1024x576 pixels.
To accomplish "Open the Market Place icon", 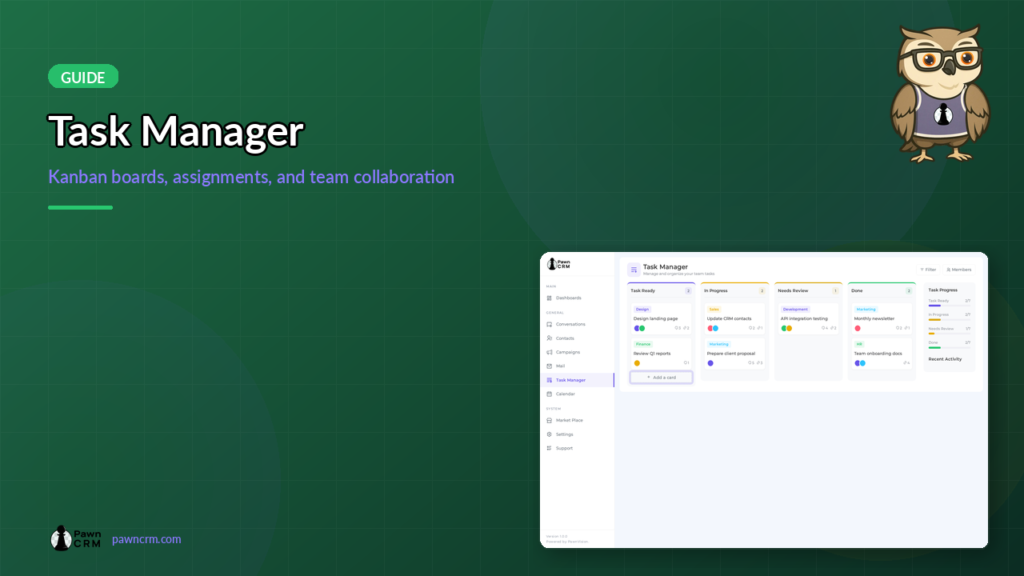I will pyautogui.click(x=550, y=420).
